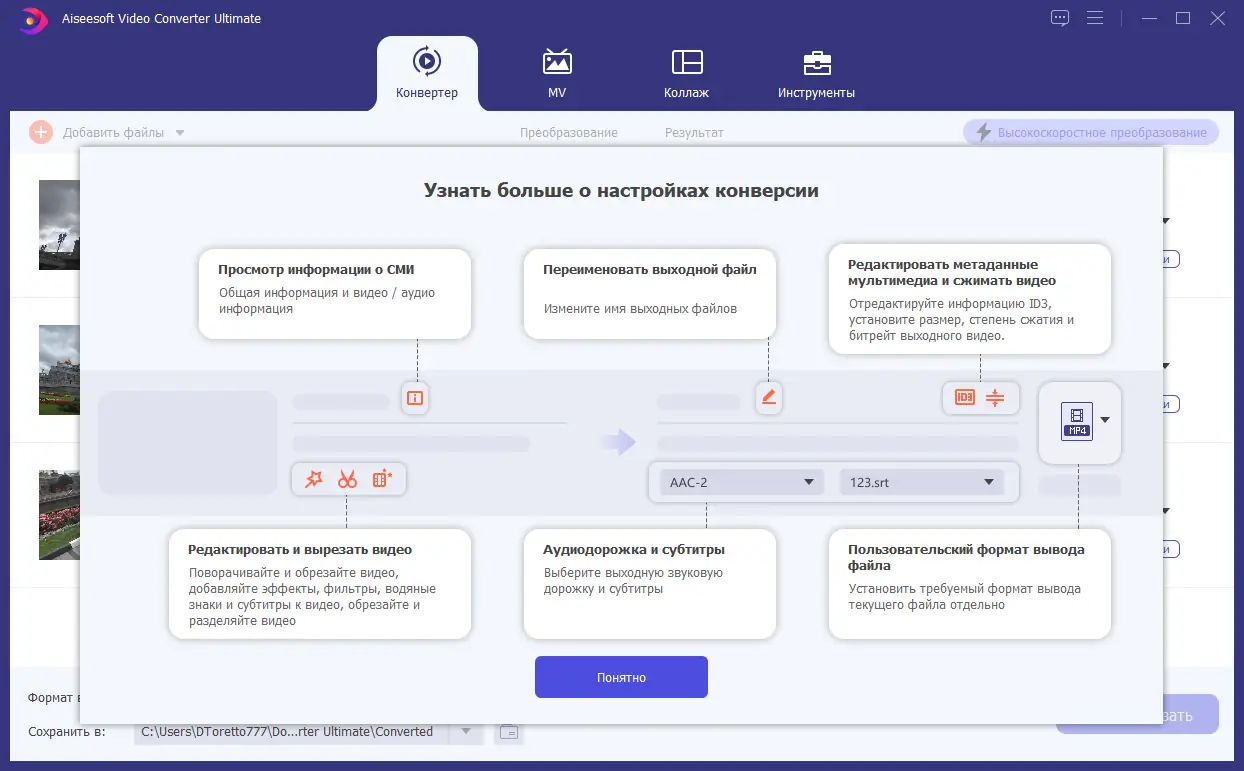Switch to the MV tab
The image size is (1244, 771).
pos(557,73)
